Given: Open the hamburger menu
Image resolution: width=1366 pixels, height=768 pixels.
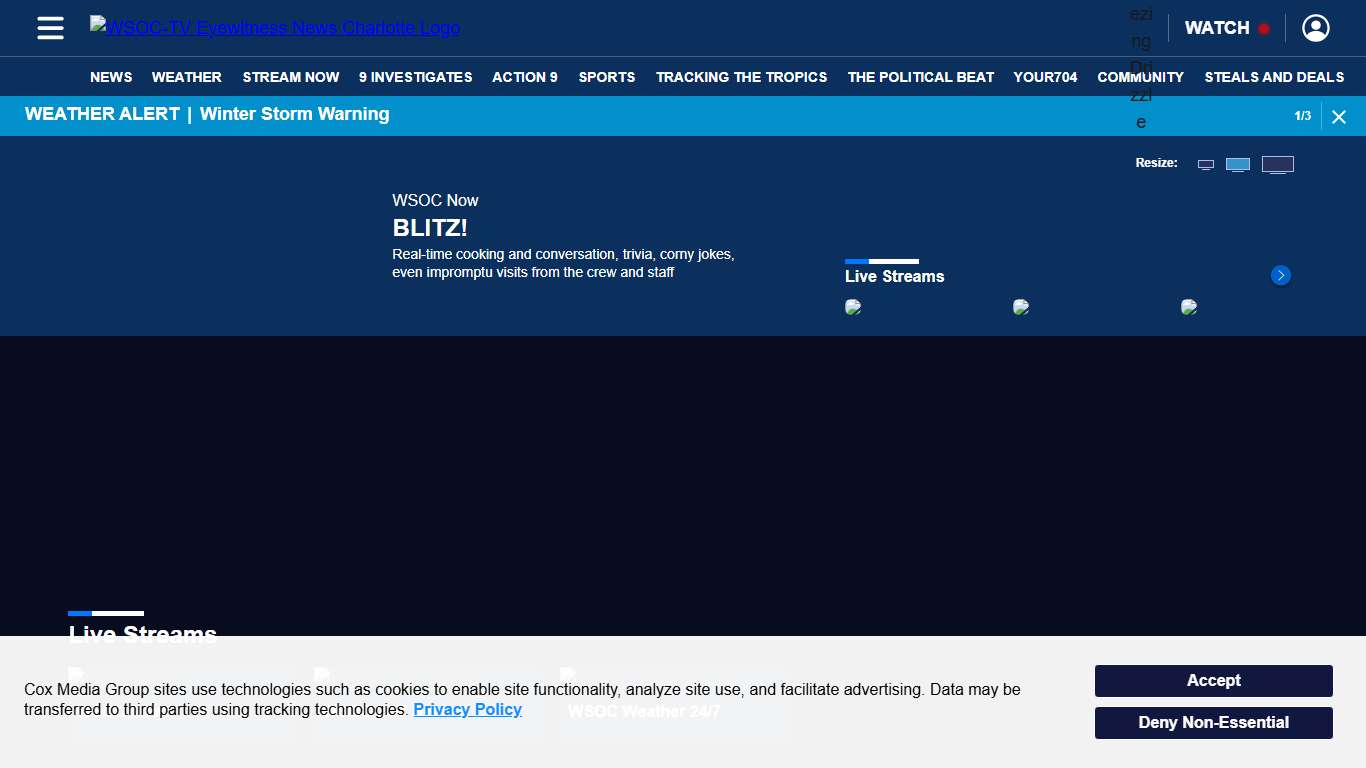Looking at the screenshot, I should pyautogui.click(x=50, y=28).
